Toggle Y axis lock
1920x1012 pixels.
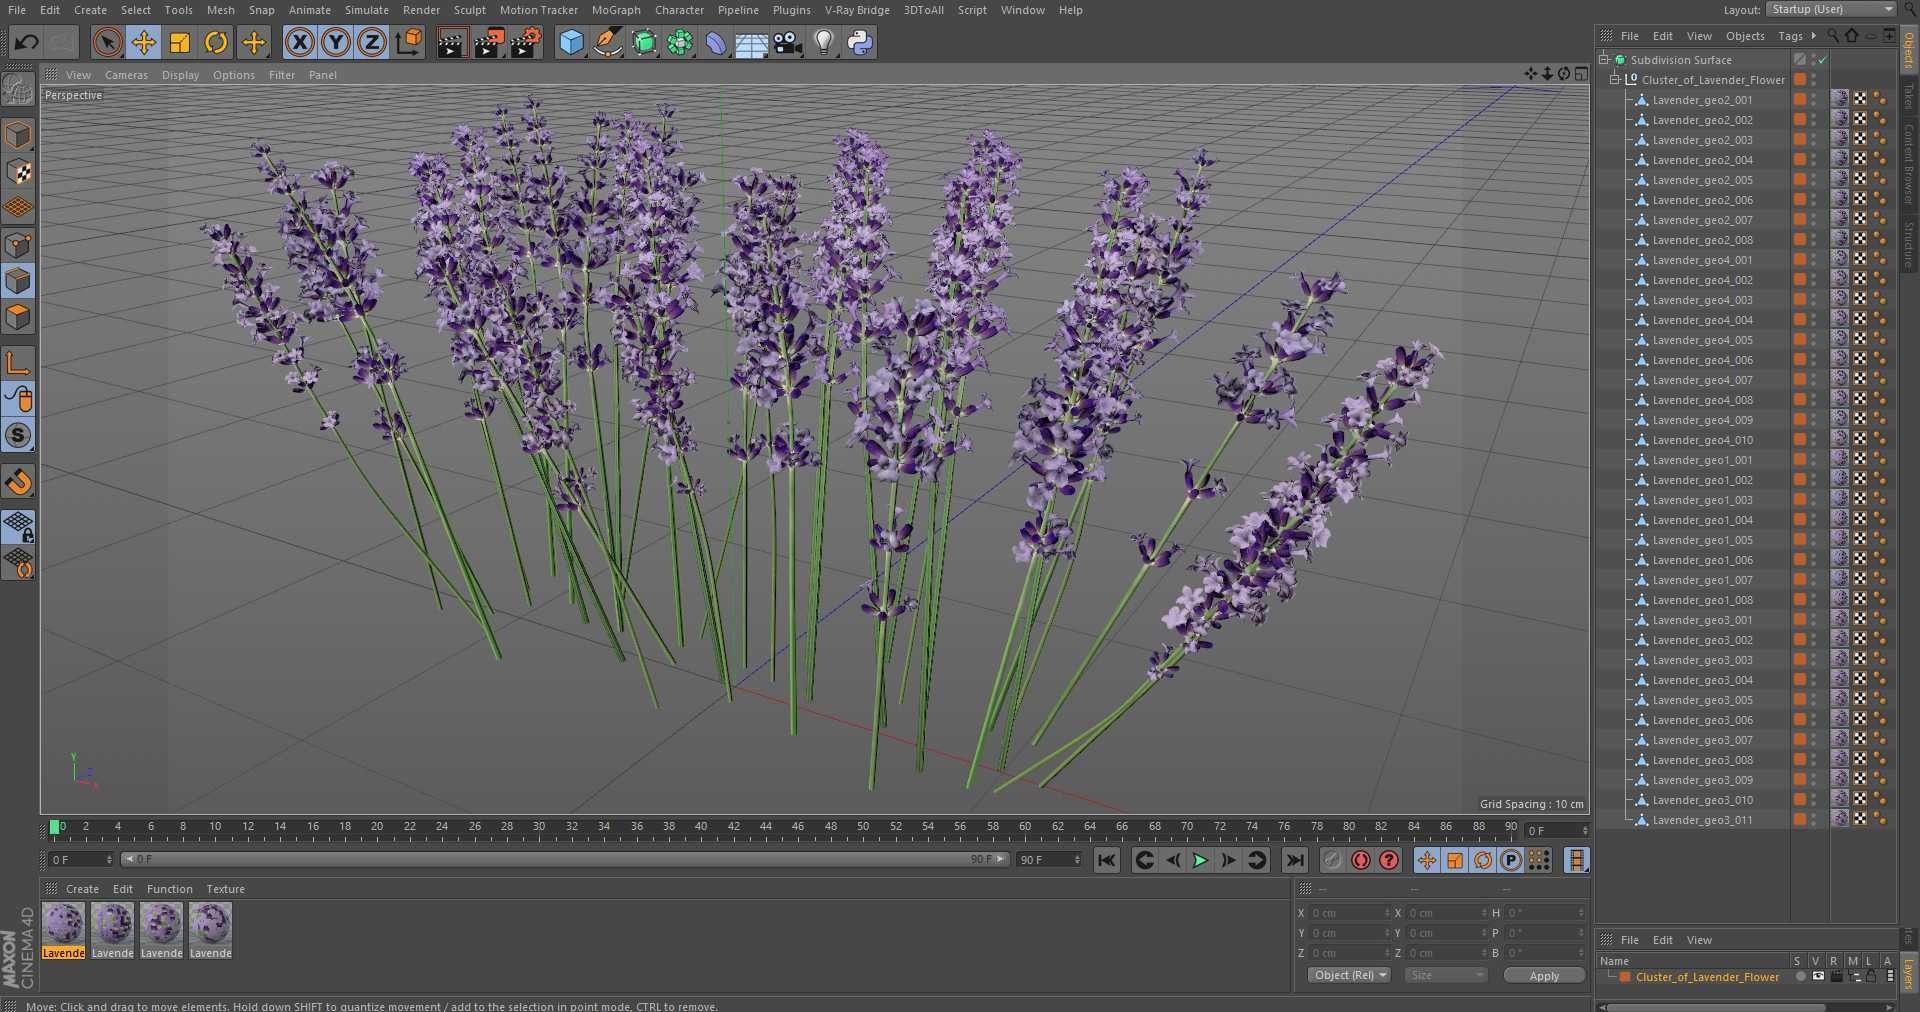pos(336,42)
